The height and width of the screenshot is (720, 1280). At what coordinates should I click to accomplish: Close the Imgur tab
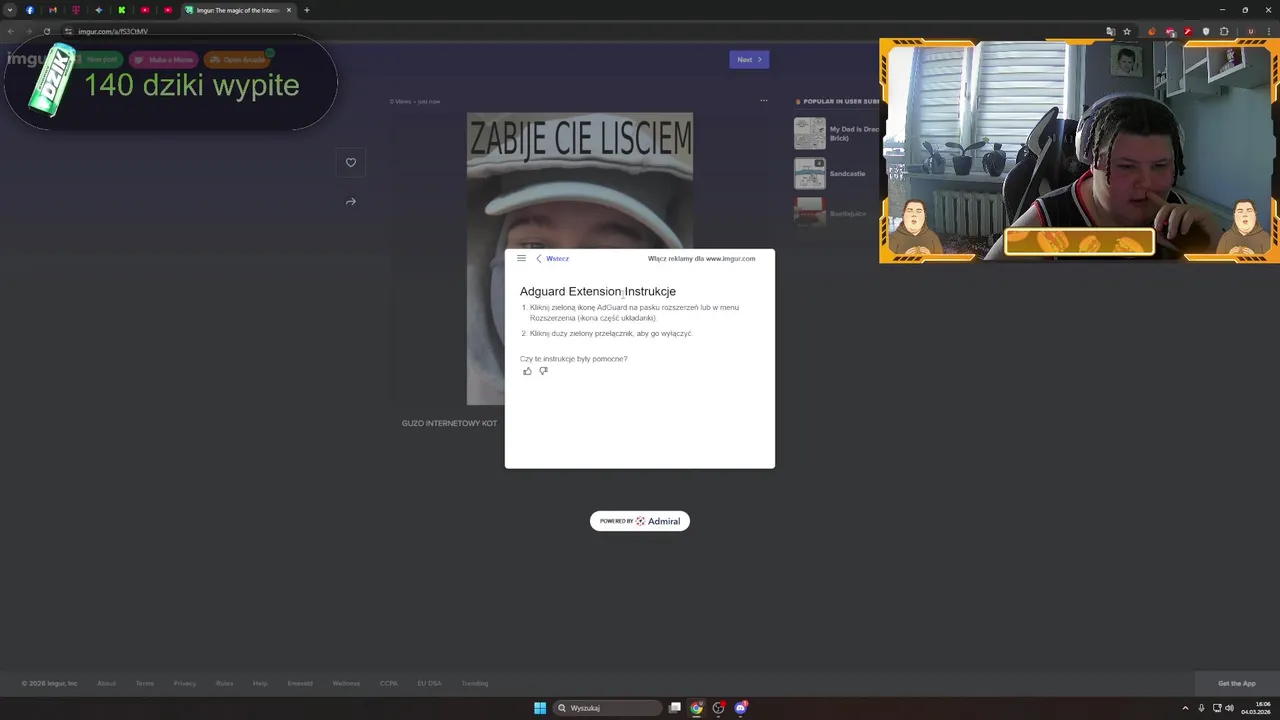point(289,10)
